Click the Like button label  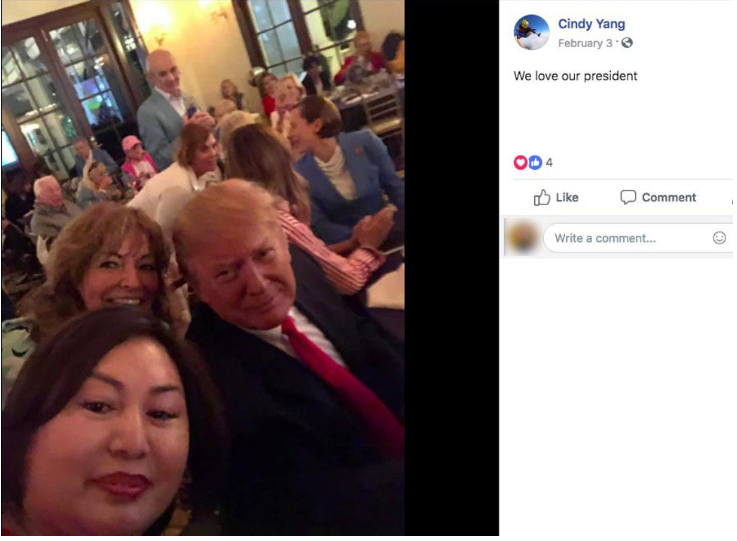(567, 197)
